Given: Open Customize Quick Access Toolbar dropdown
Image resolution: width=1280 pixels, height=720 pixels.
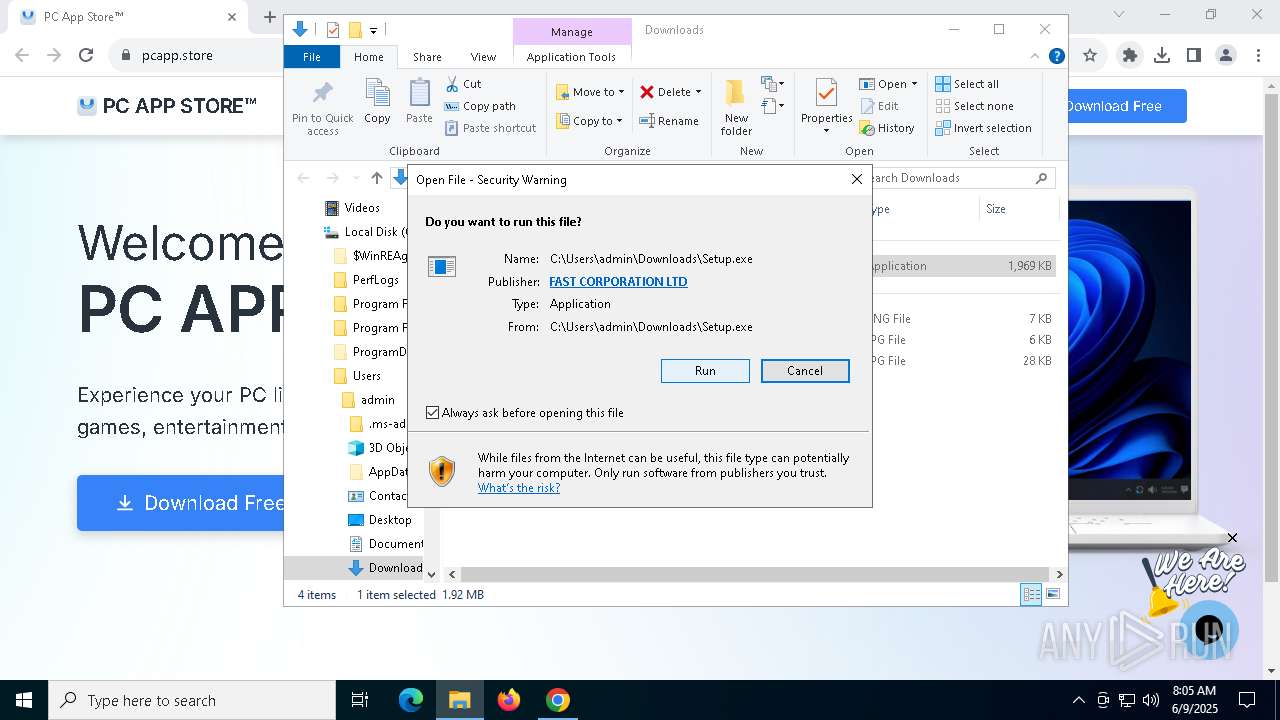Looking at the screenshot, I should click(373, 31).
